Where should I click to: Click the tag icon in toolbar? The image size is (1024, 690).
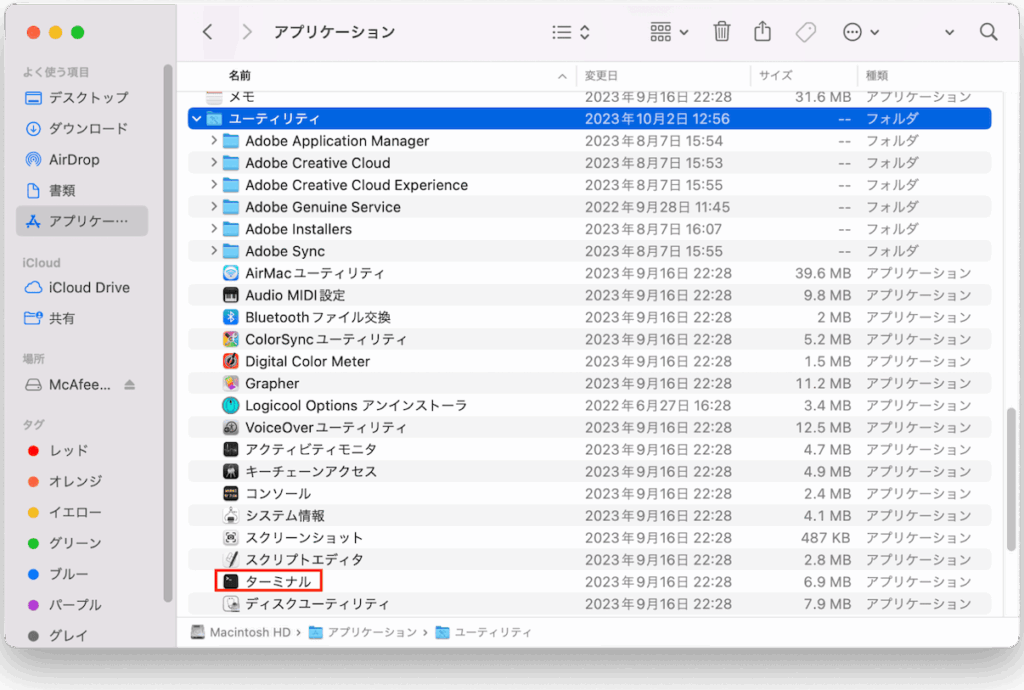(805, 32)
